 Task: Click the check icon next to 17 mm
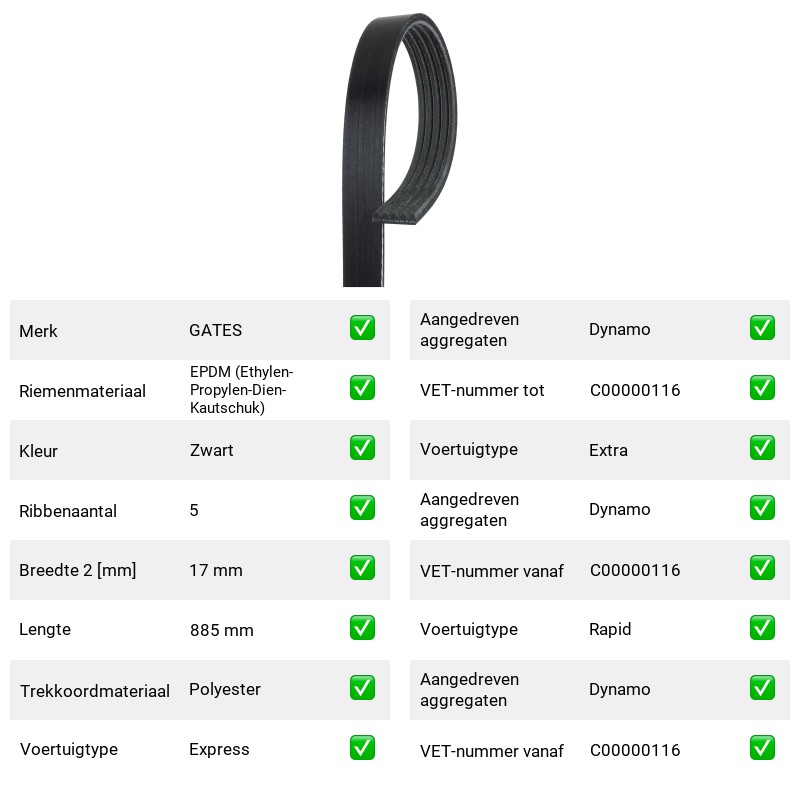pyautogui.click(x=362, y=568)
